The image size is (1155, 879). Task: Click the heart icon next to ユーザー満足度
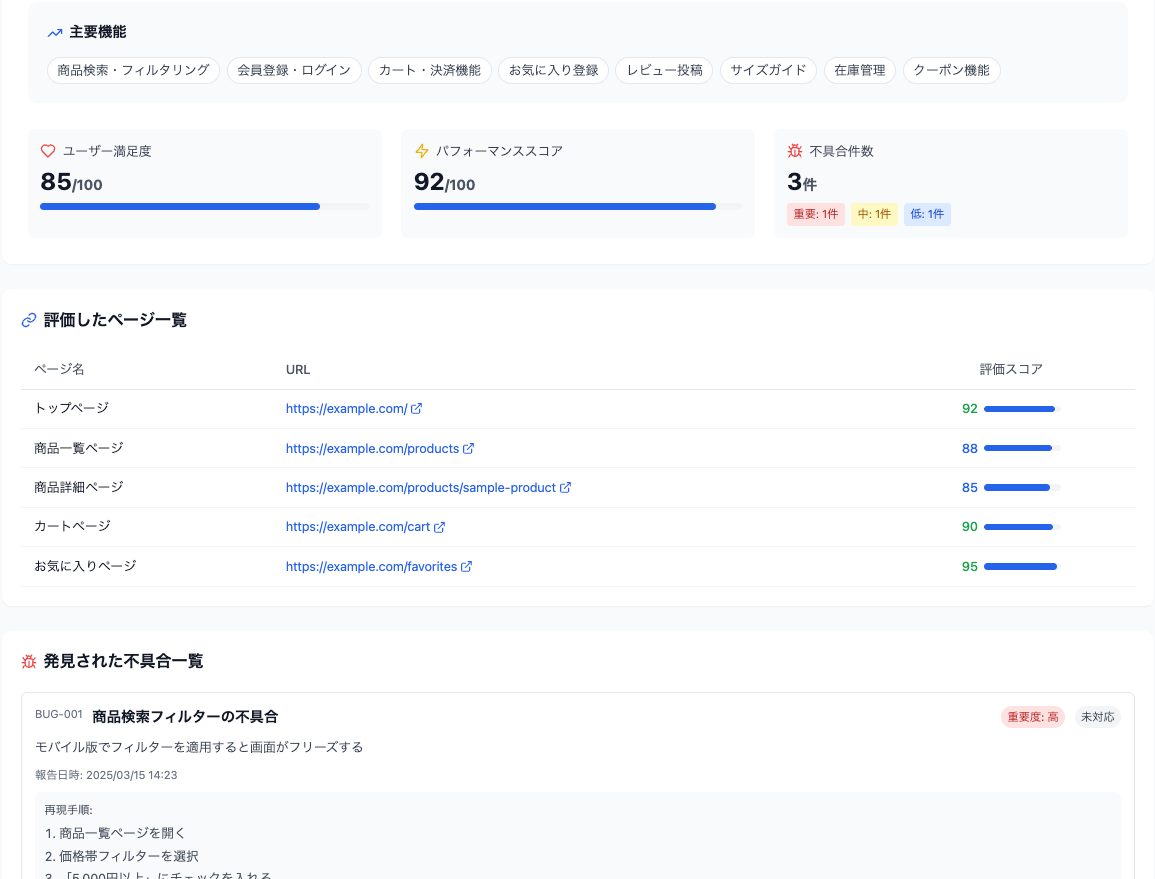[47, 151]
